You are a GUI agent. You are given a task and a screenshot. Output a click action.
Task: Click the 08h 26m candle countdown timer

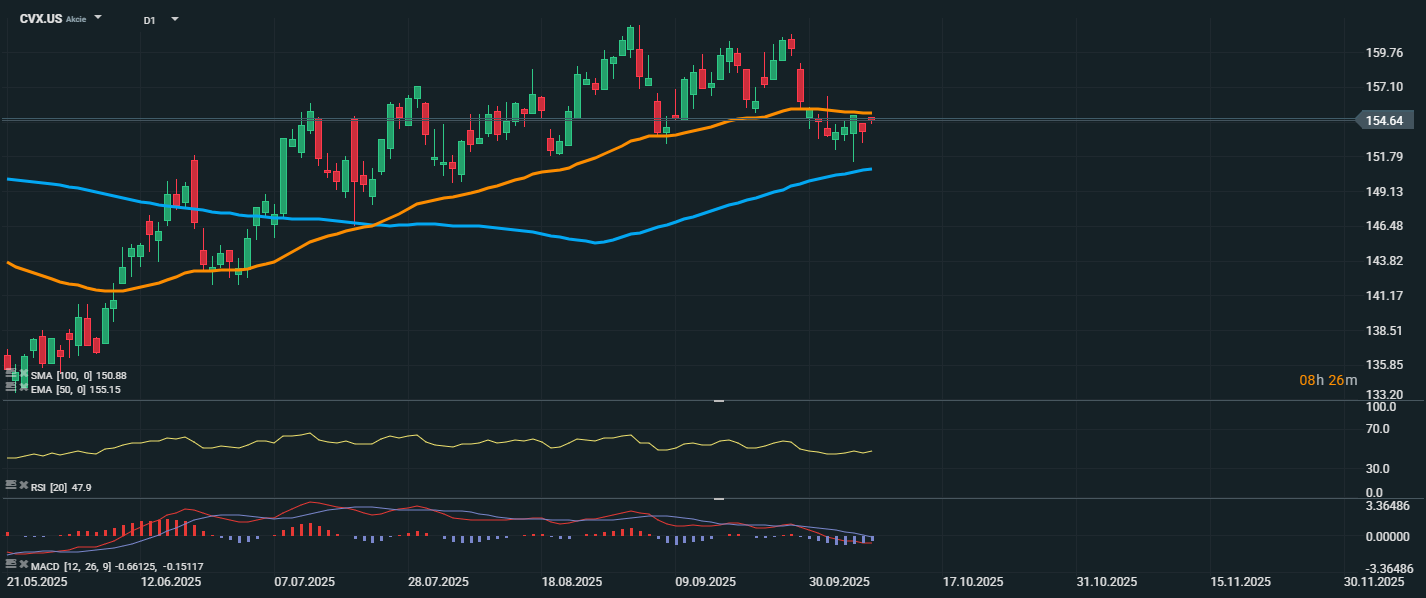(x=1328, y=380)
